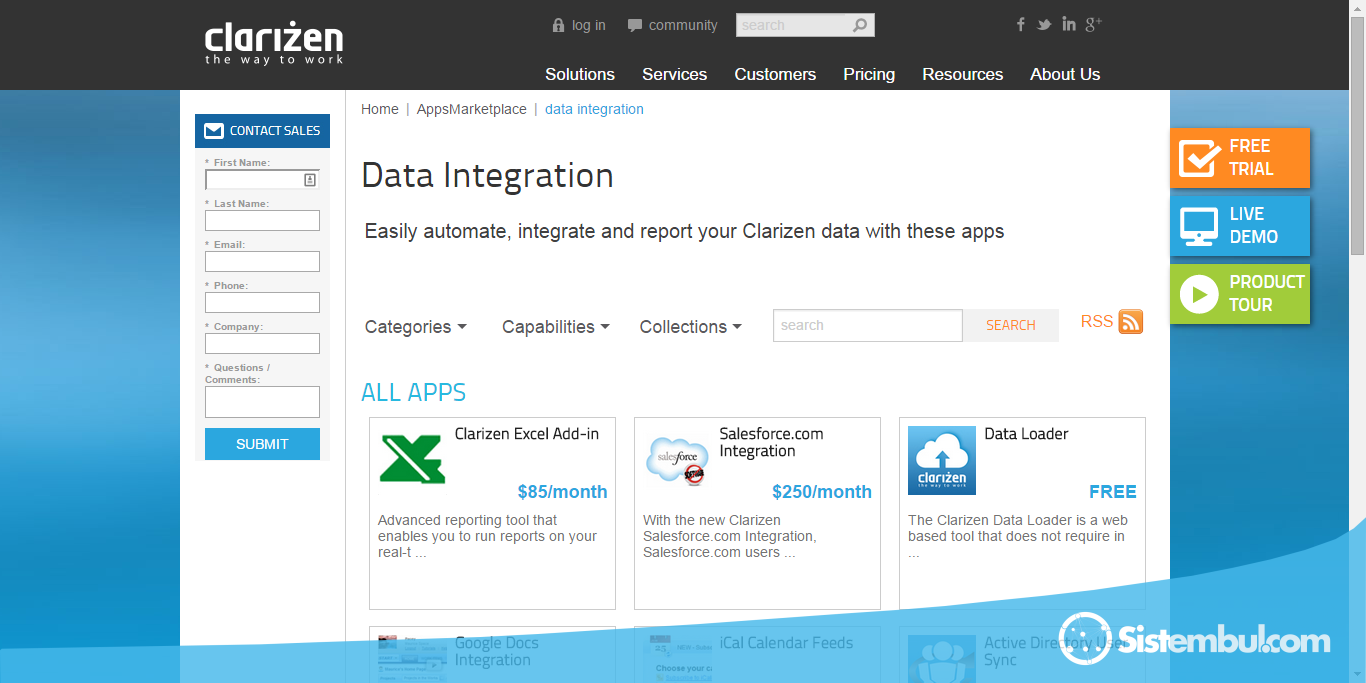Open the Google Plus icon
The image size is (1366, 683).
tap(1094, 24)
